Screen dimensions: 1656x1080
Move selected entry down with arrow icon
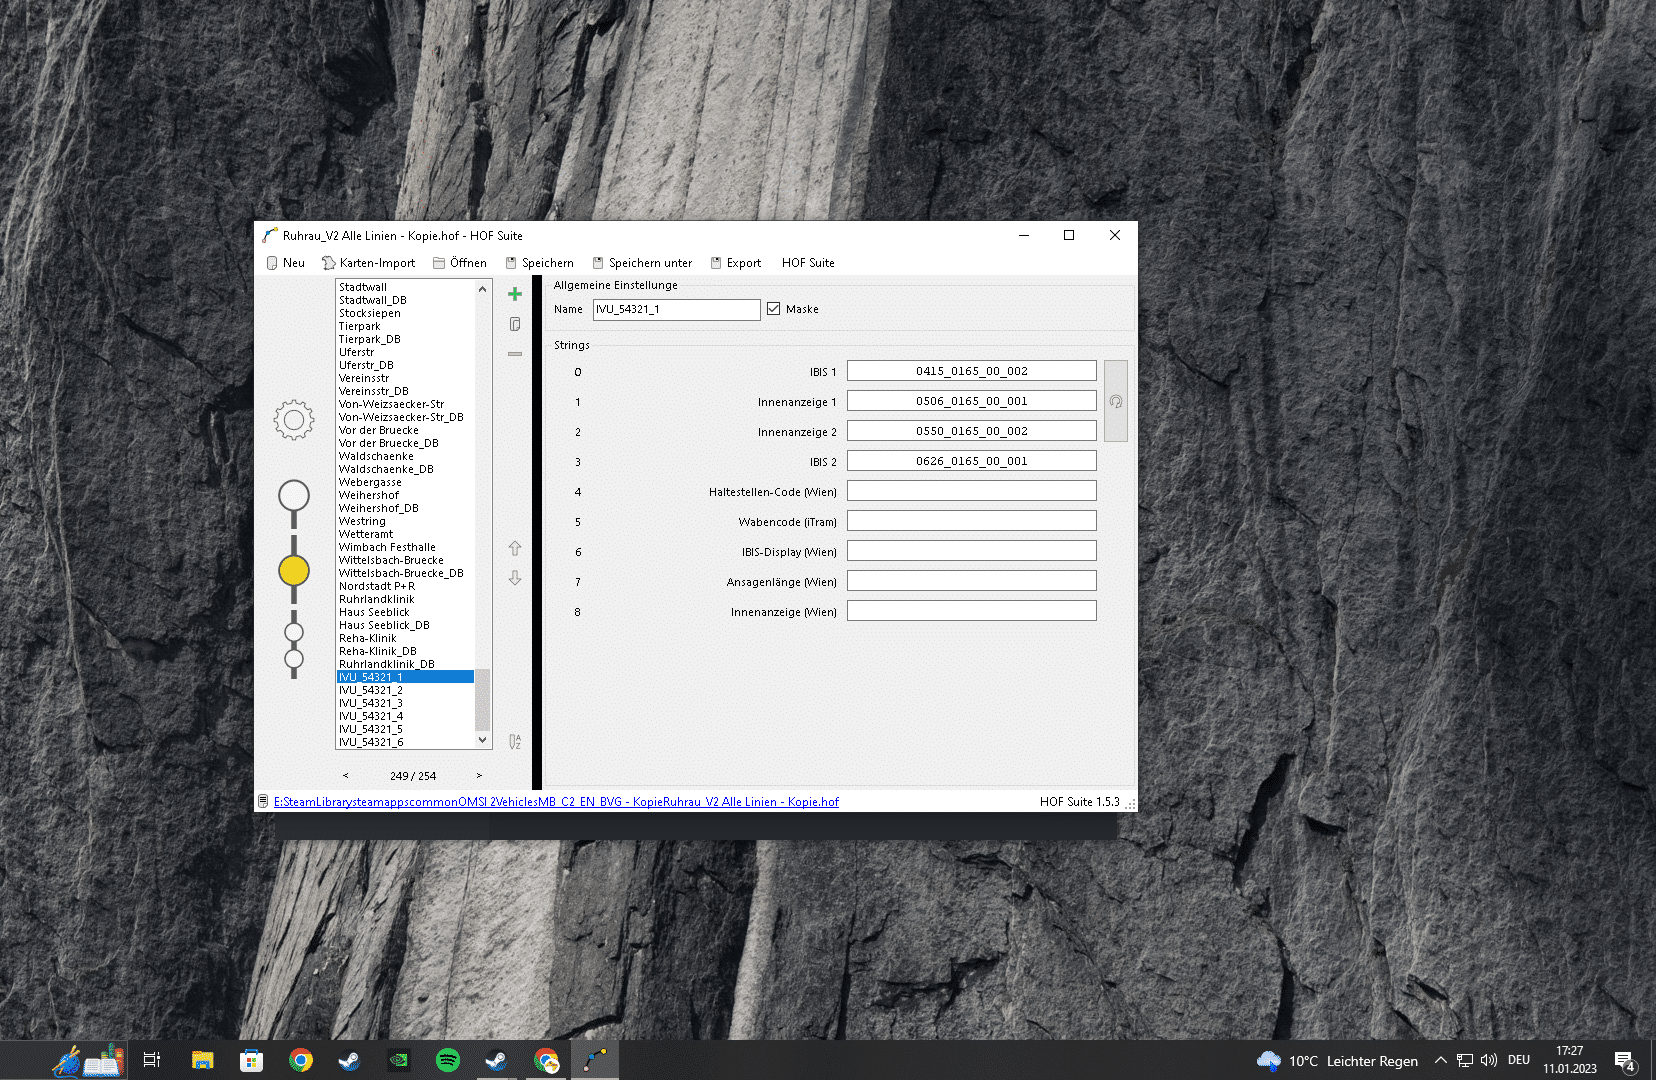pyautogui.click(x=515, y=578)
